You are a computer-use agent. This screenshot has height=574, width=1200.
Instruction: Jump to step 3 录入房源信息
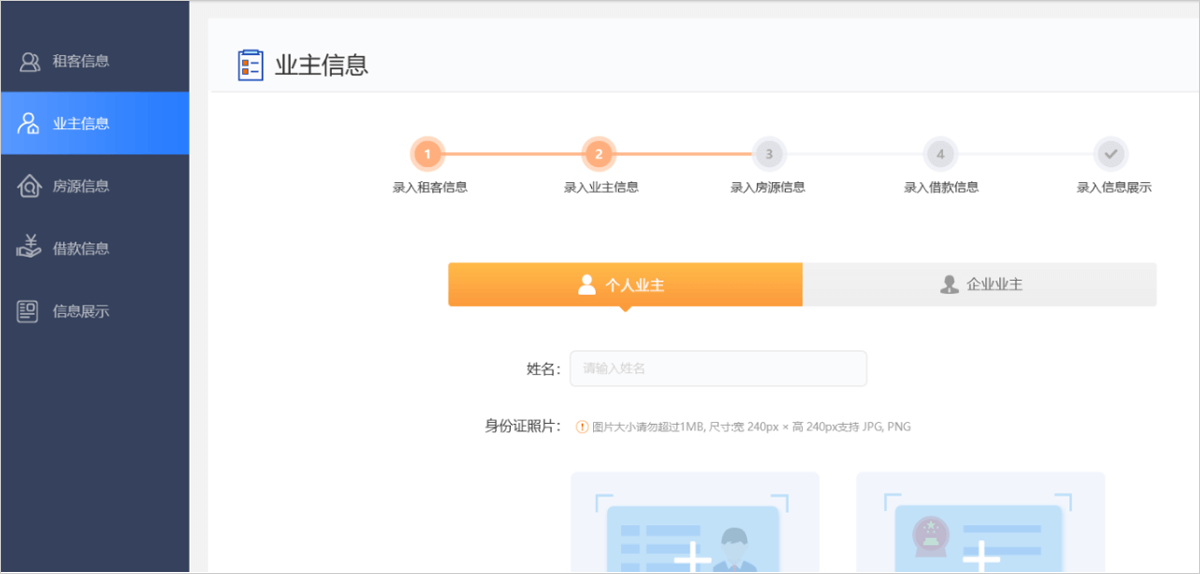(768, 154)
